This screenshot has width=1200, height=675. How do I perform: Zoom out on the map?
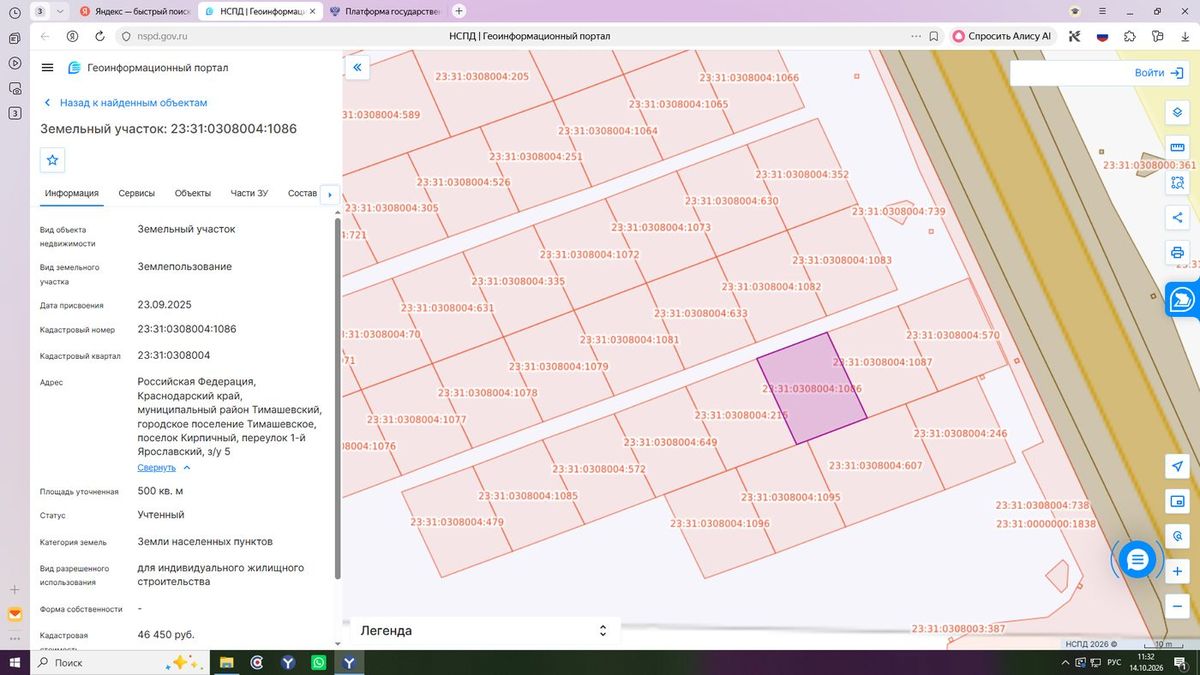(1177, 606)
